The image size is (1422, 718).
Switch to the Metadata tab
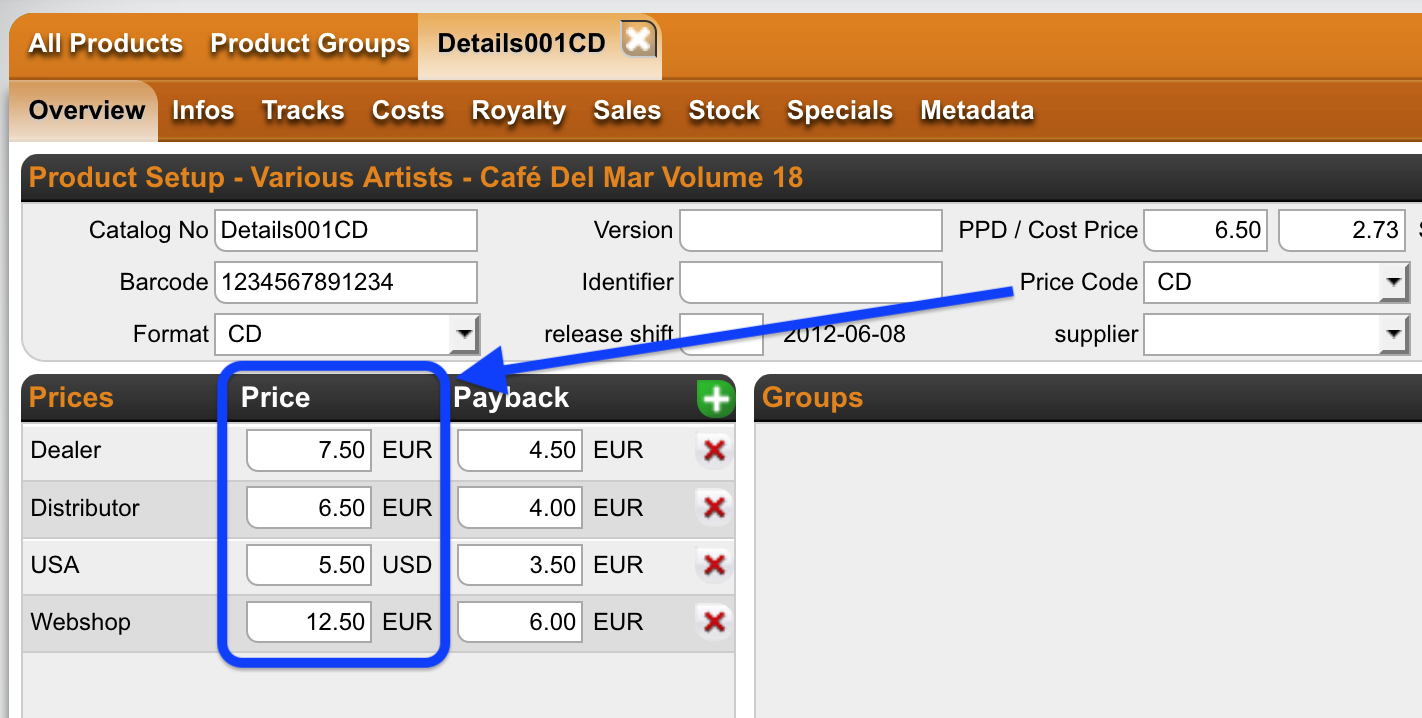[x=977, y=111]
